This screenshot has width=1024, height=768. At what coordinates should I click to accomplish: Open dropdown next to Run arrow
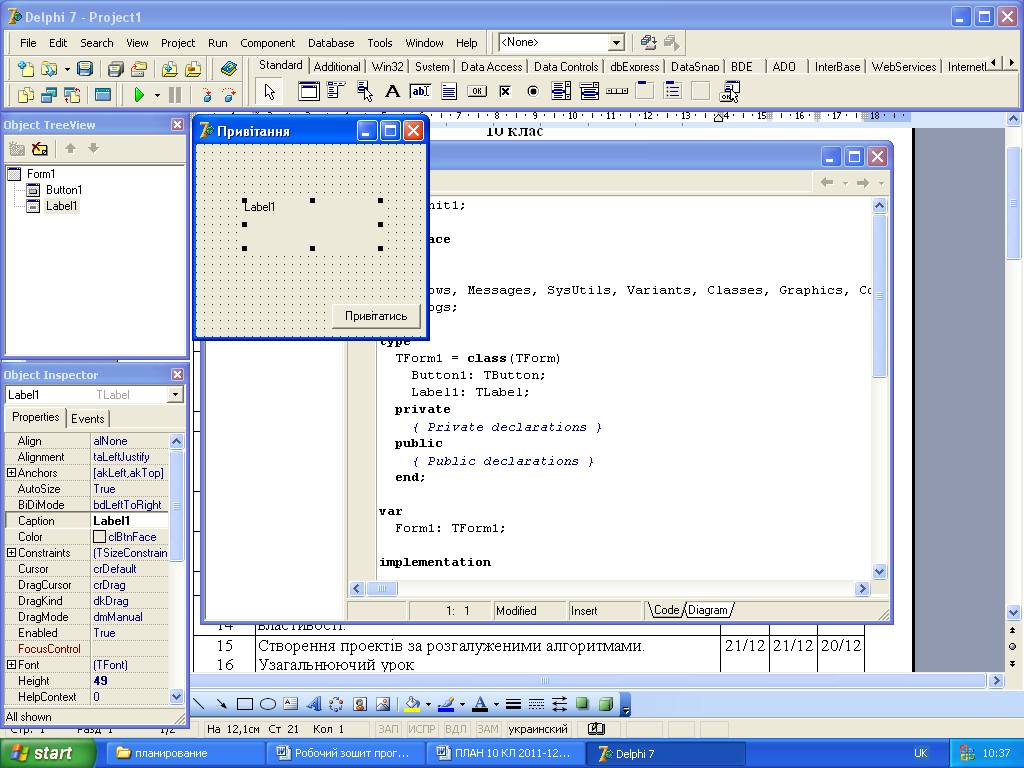coord(157,95)
